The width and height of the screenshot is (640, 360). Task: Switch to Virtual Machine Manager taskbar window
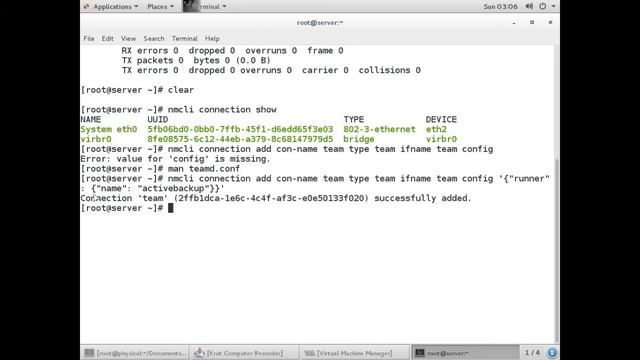(x=354, y=353)
